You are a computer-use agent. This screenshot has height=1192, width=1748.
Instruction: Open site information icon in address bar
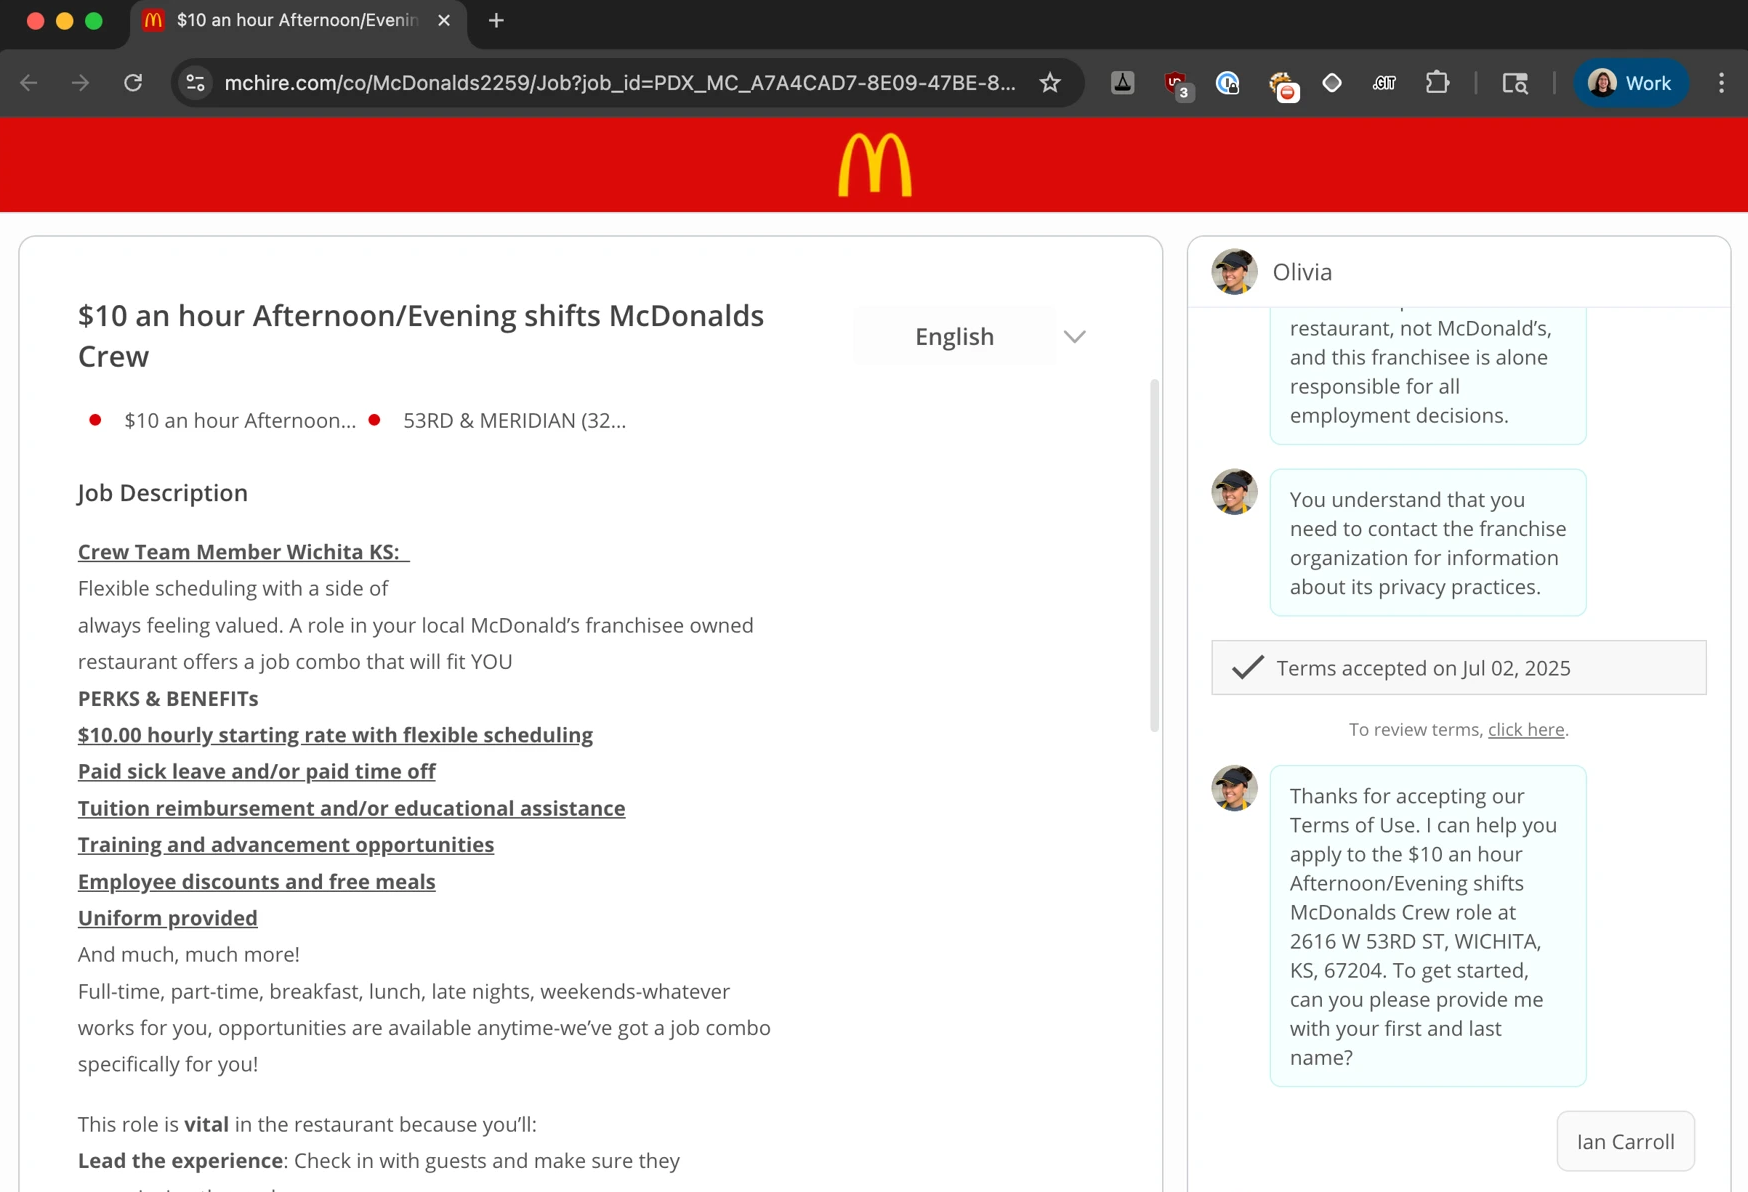pyautogui.click(x=196, y=83)
